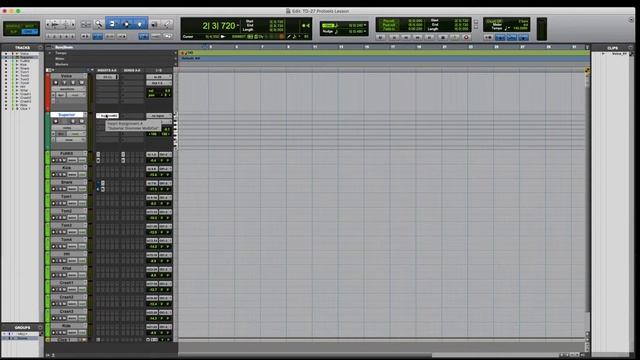
Task: Click the I/O column header
Action: point(159,70)
